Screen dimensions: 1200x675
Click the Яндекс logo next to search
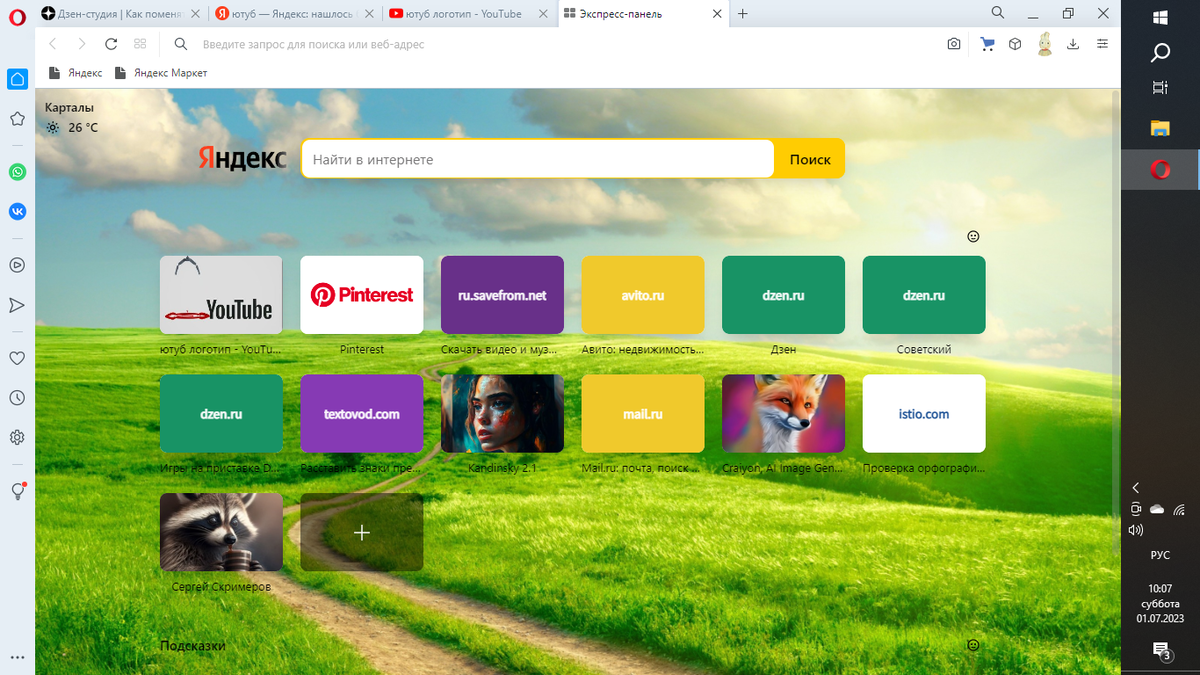tap(242, 158)
